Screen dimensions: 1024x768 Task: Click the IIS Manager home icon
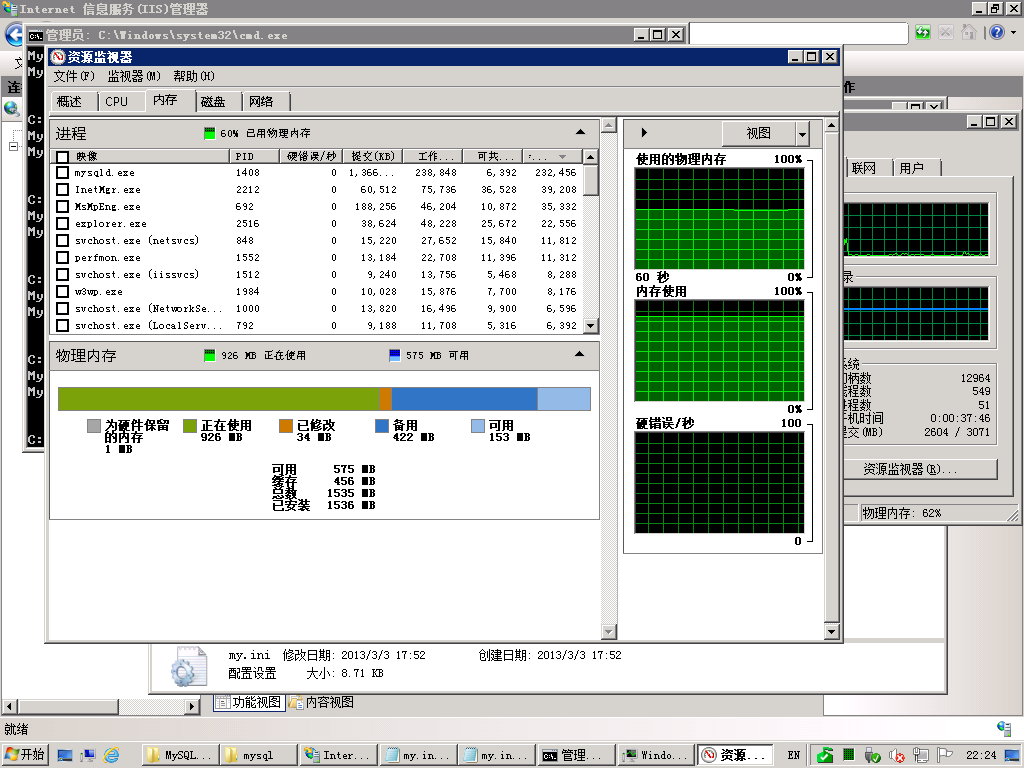pyautogui.click(x=968, y=33)
